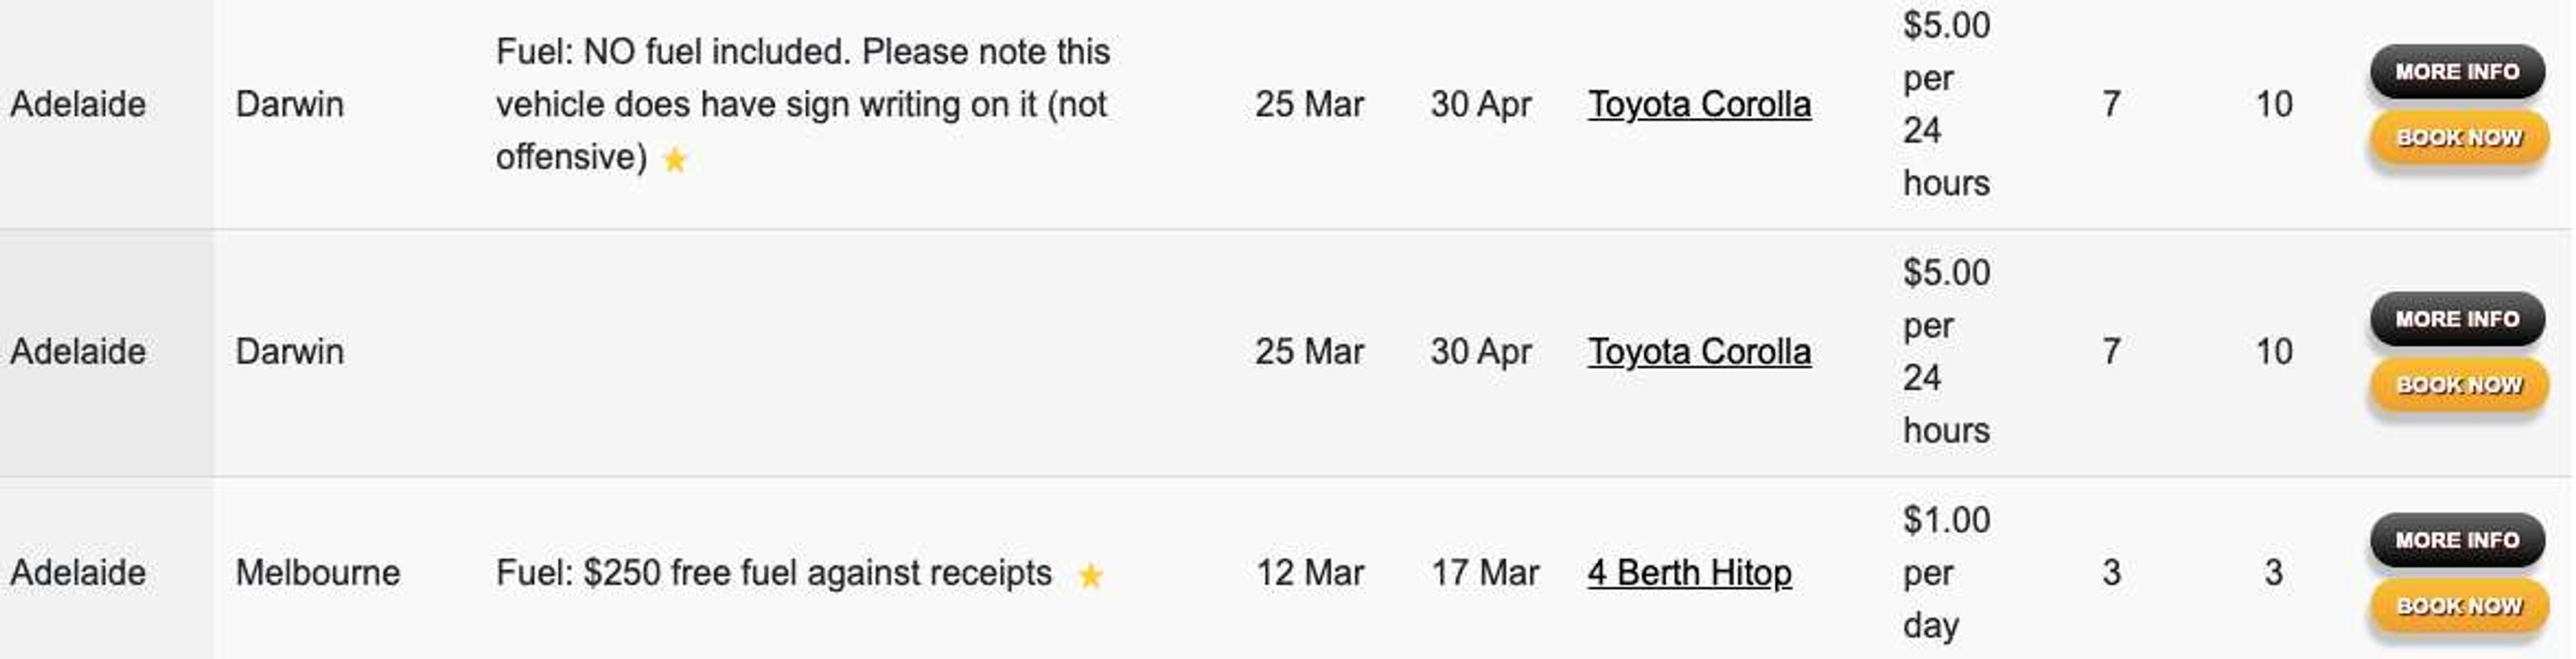This screenshot has height=659, width=2576.
Task: Open More Info for the Adelaide–Melbourne relocation
Action: [x=2457, y=540]
